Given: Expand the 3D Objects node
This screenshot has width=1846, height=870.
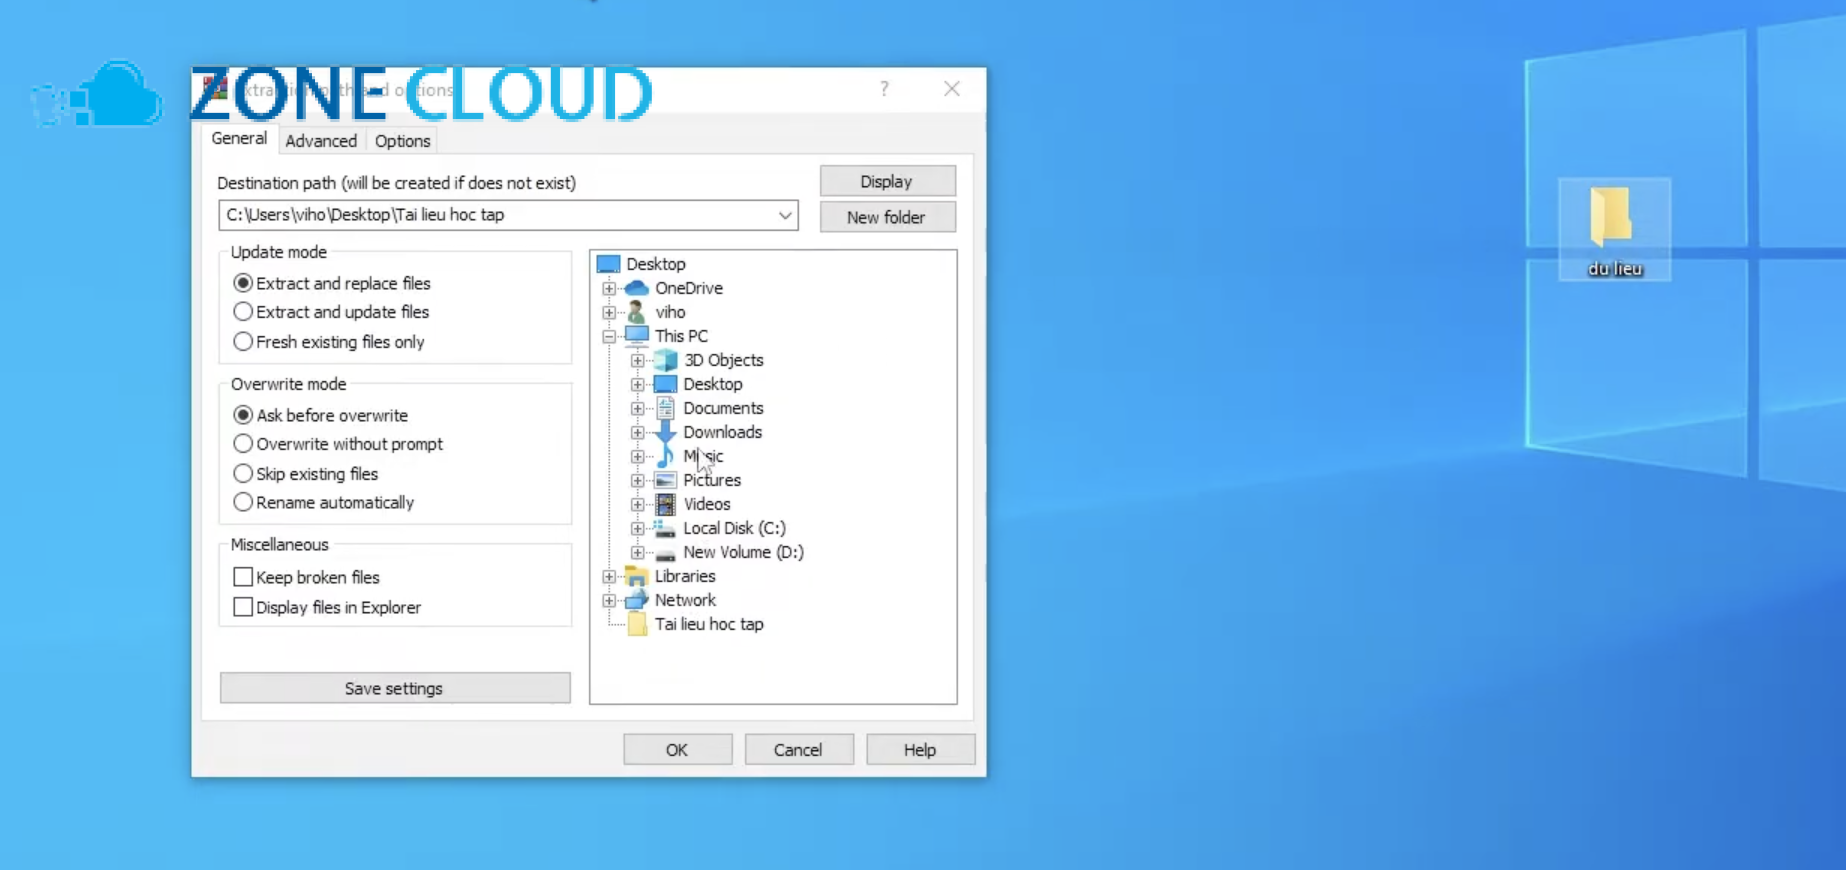Looking at the screenshot, I should point(637,360).
